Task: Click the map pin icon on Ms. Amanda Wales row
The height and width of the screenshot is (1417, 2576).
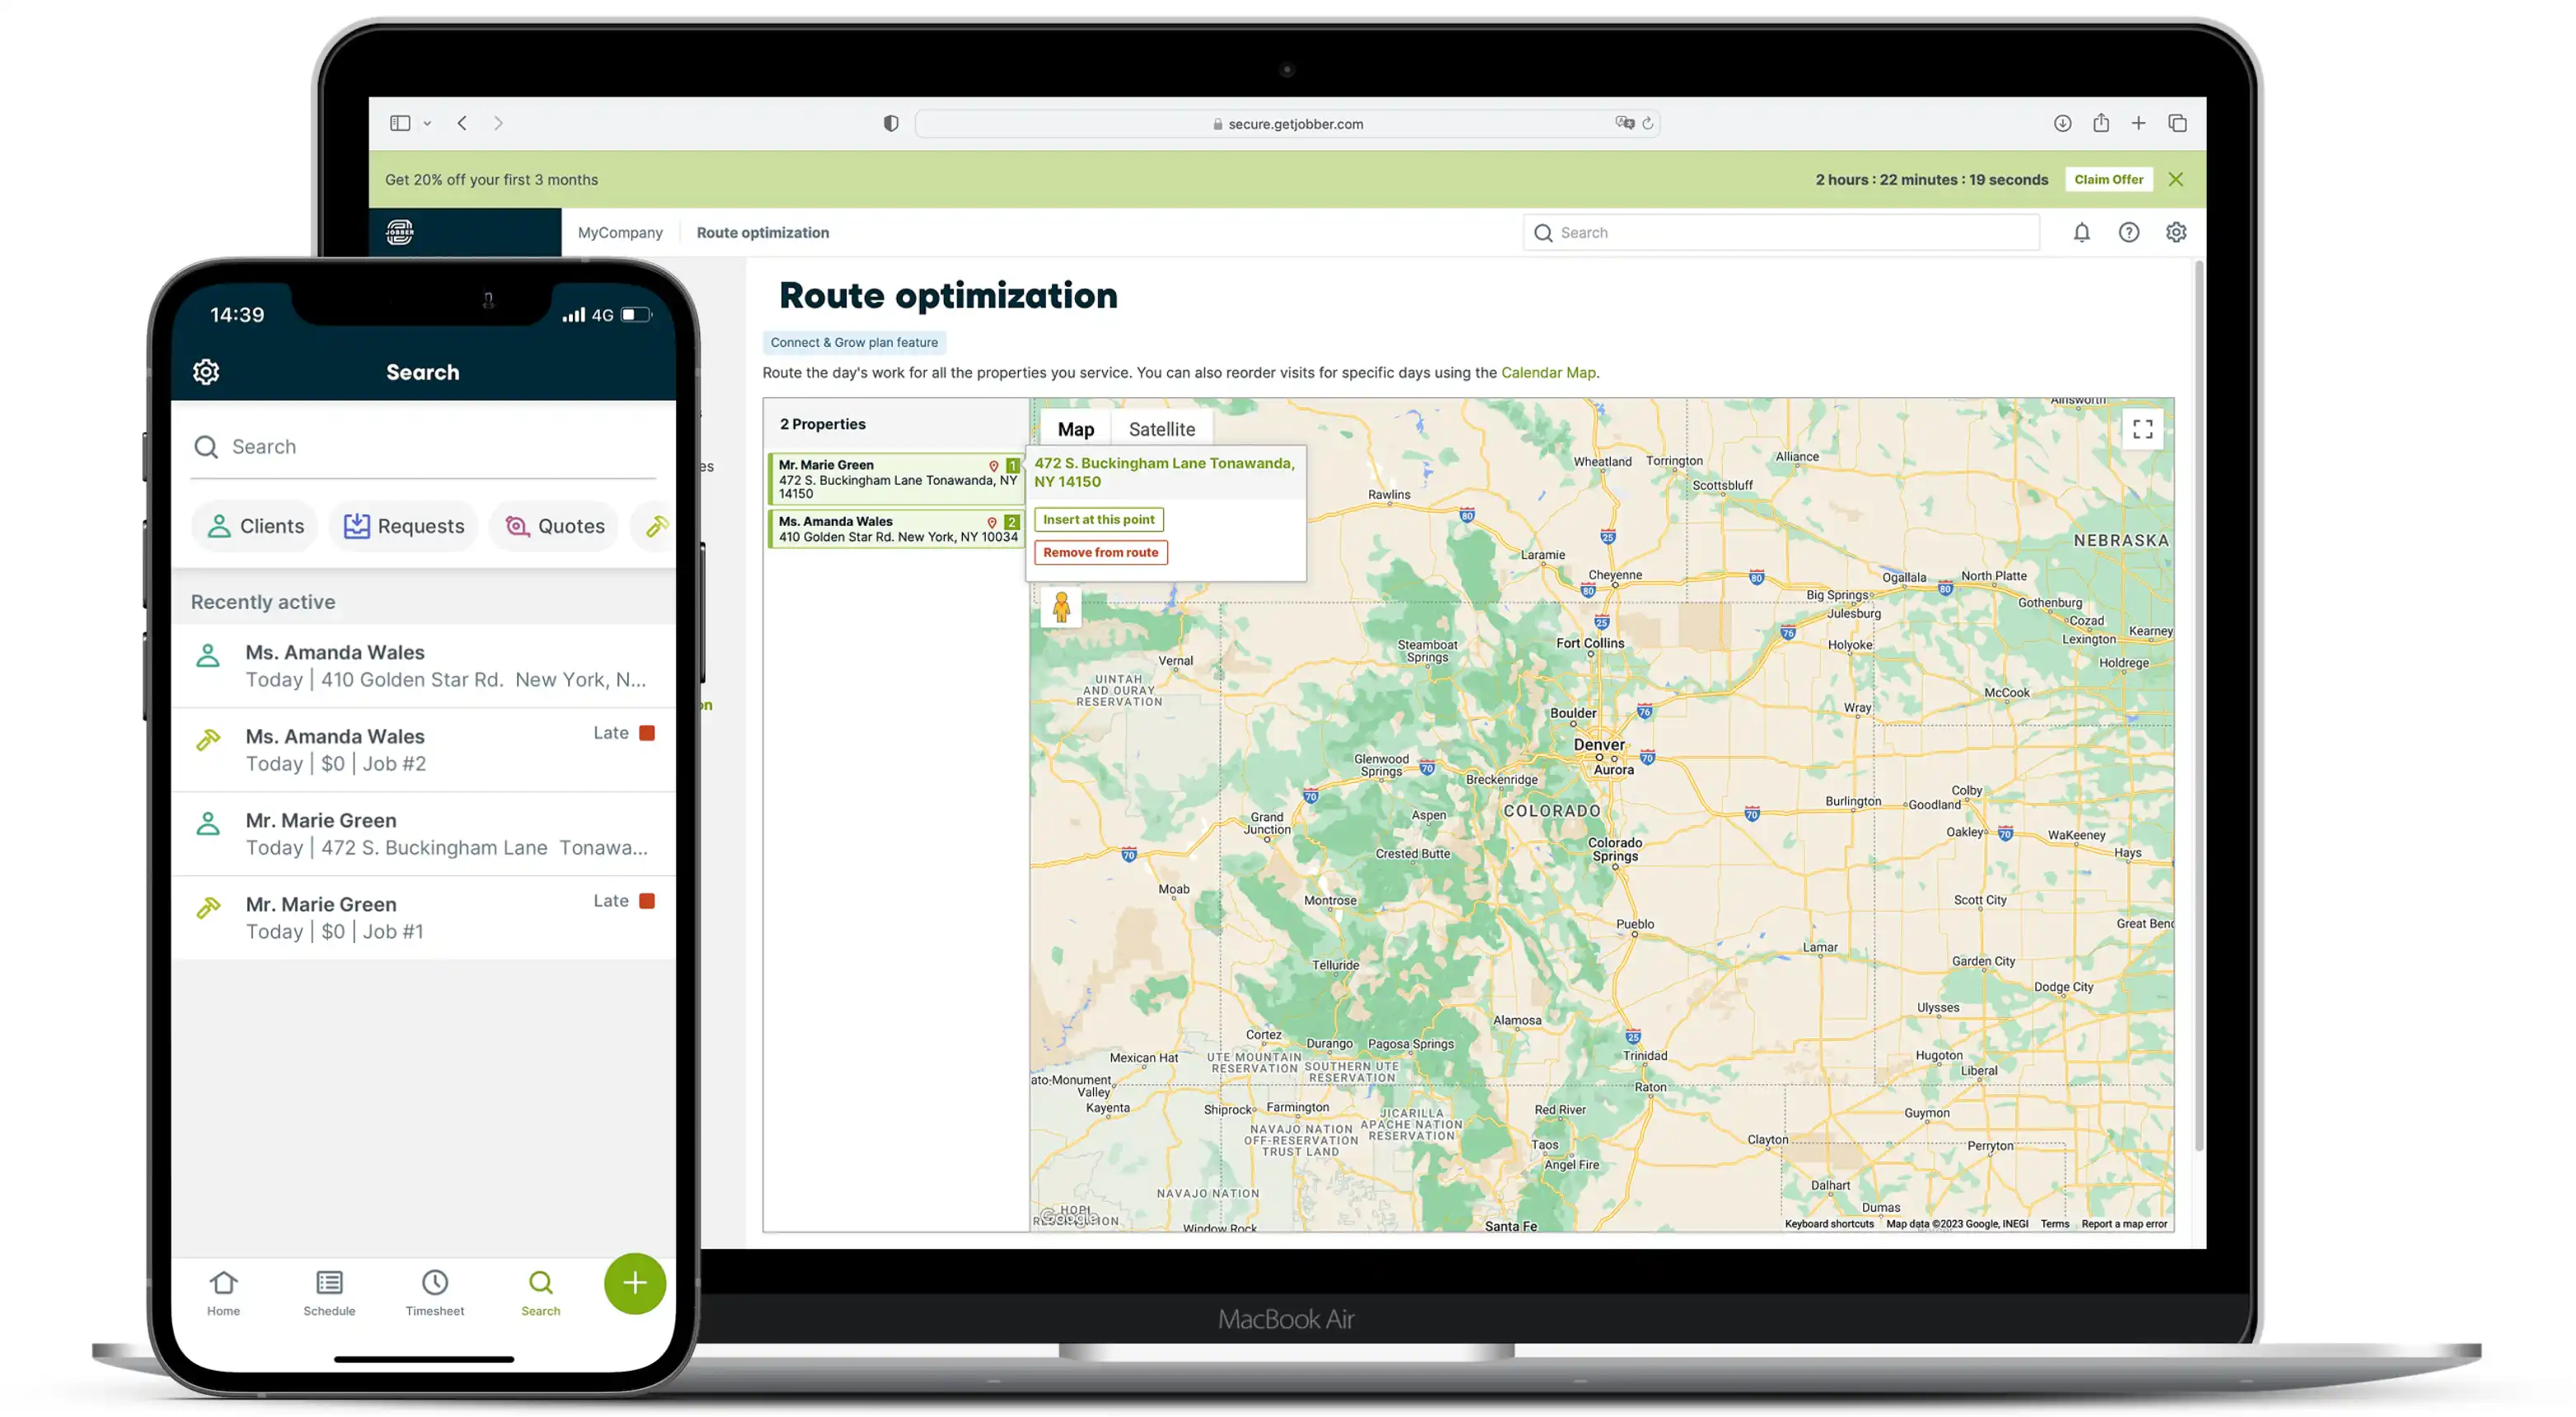Action: click(992, 523)
